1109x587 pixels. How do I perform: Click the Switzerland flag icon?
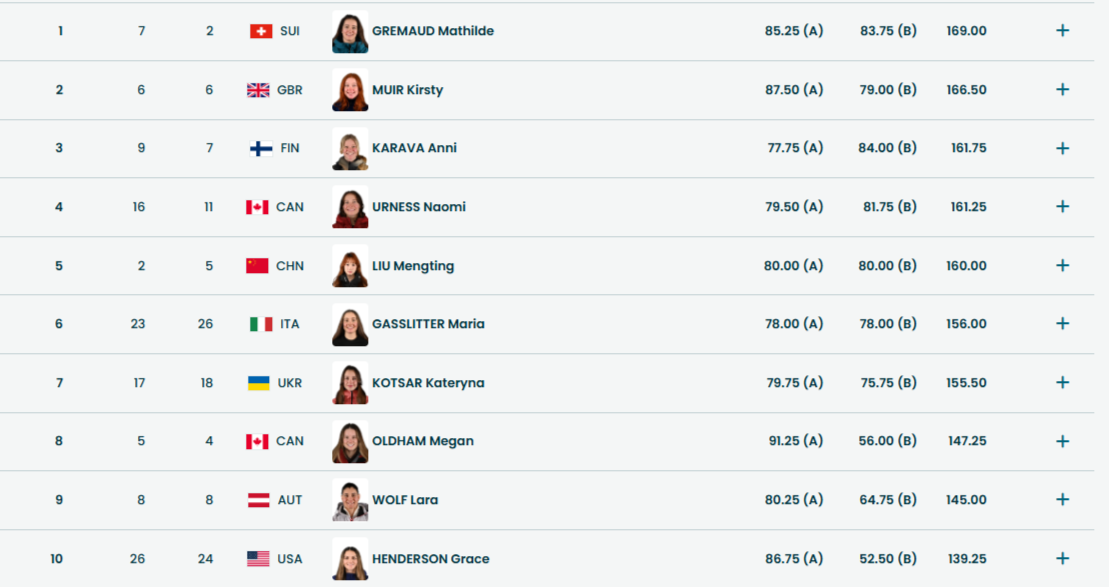(x=261, y=31)
